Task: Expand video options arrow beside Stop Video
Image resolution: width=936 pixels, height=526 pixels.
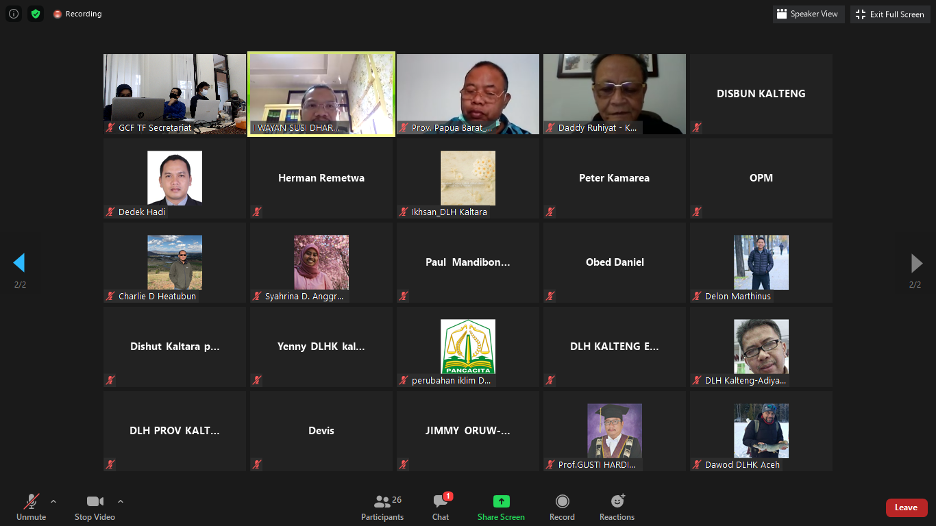Action: [x=120, y=501]
